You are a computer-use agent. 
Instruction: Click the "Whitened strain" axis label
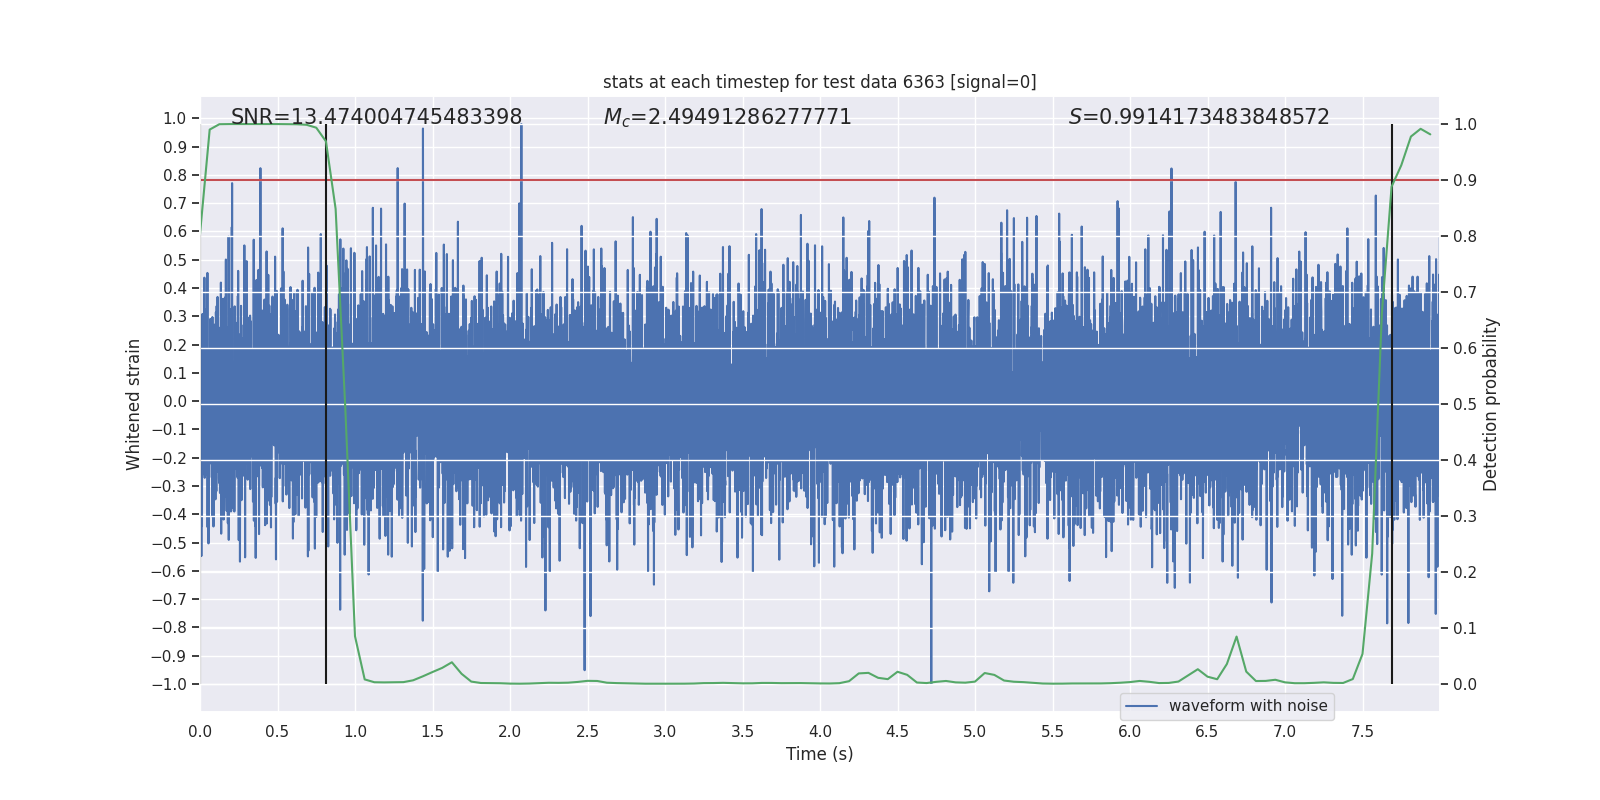(134, 404)
